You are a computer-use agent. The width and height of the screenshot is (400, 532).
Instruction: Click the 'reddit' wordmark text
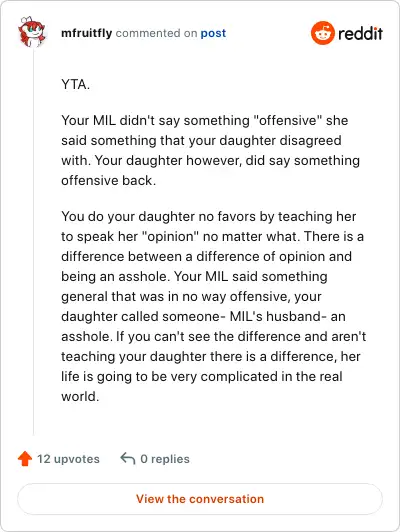[x=360, y=33]
